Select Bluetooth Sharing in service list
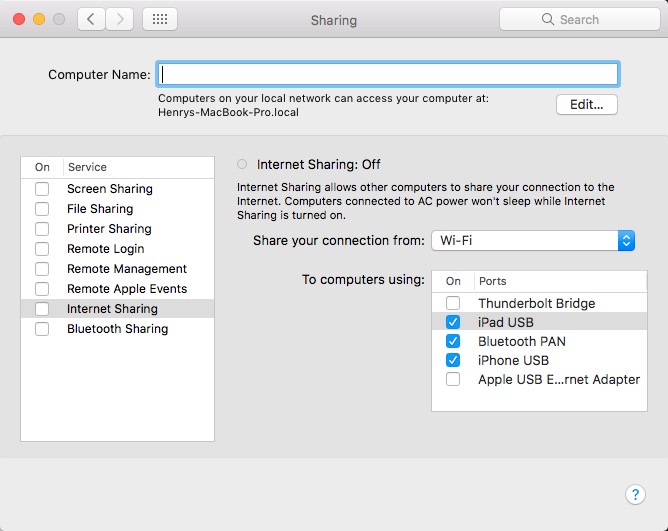This screenshot has height=531, width=668. click(117, 329)
